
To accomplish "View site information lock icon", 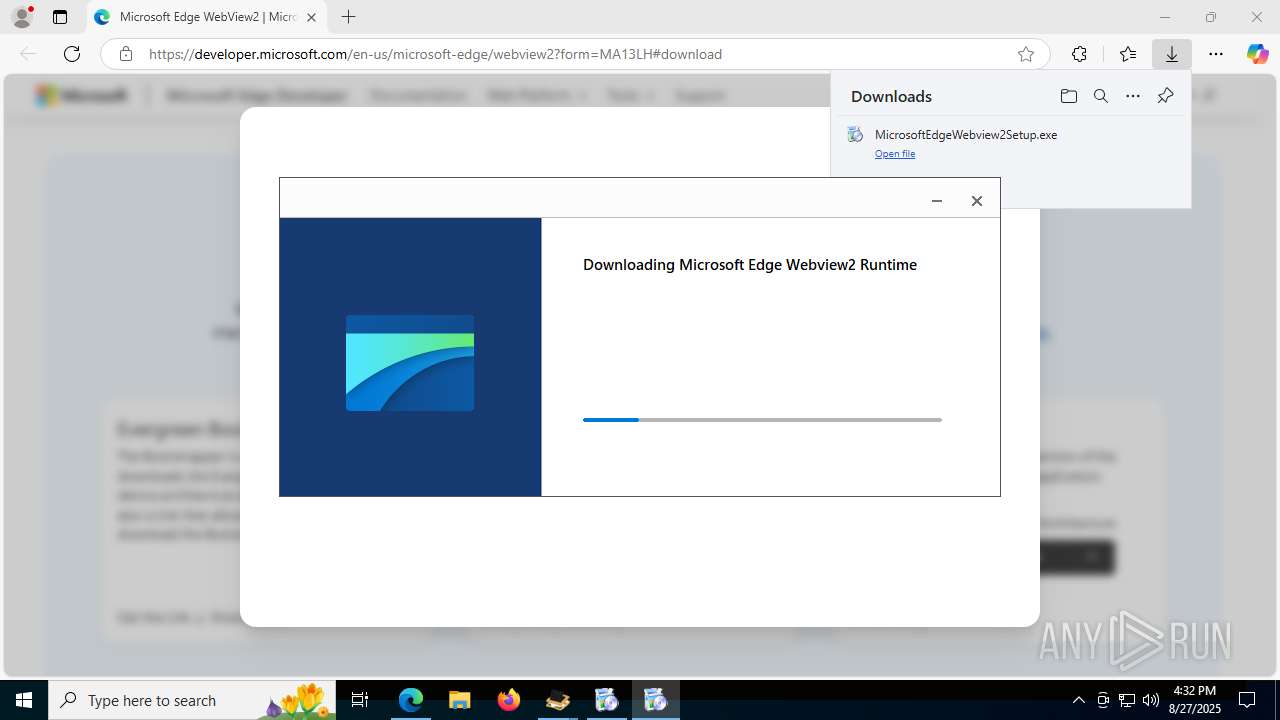I will click(126, 54).
